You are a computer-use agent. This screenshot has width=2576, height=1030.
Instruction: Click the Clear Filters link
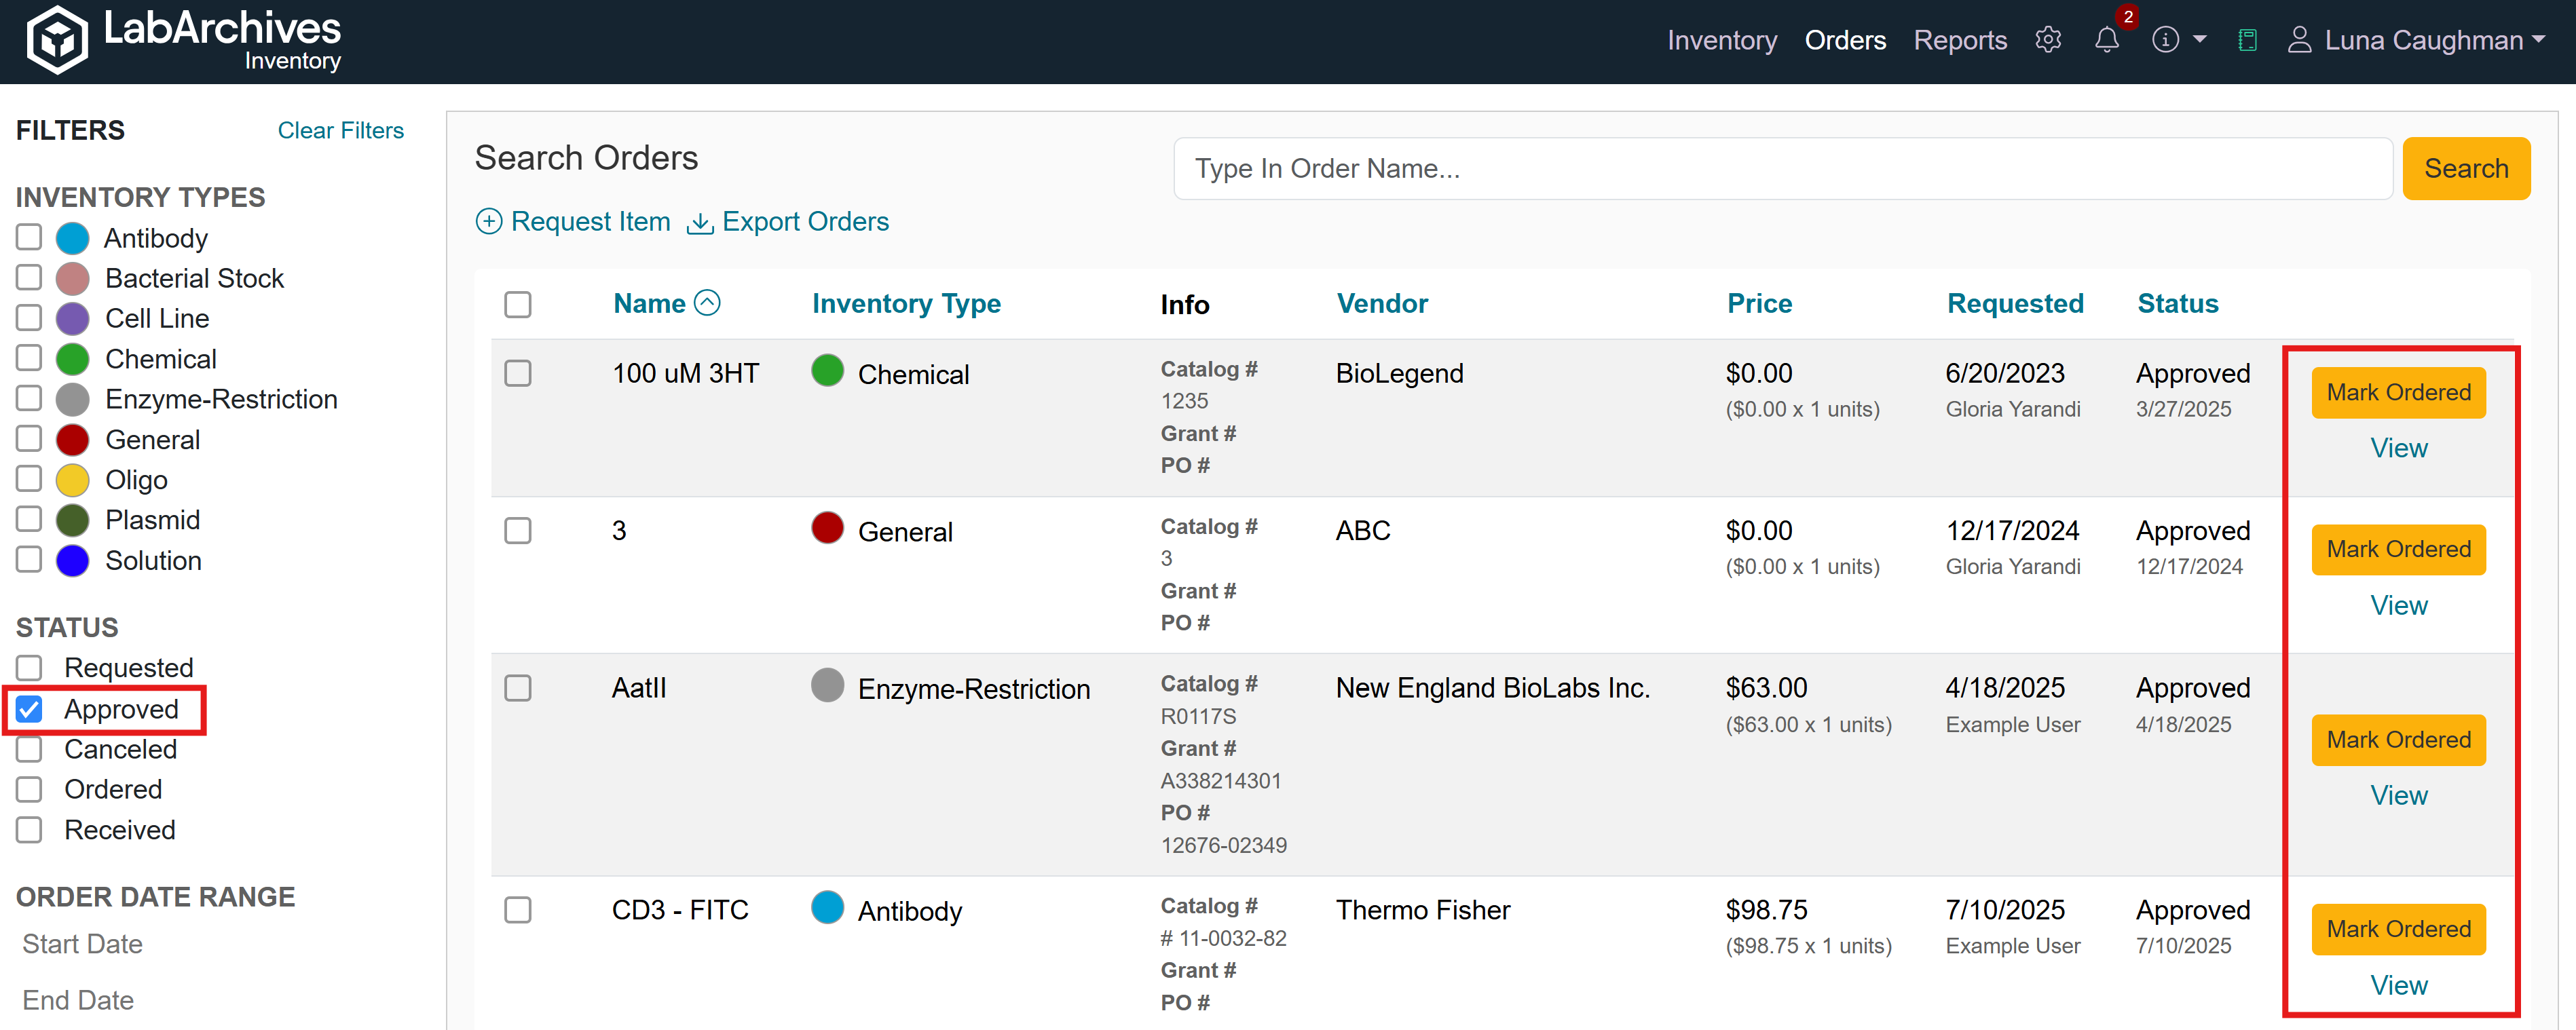tap(340, 130)
